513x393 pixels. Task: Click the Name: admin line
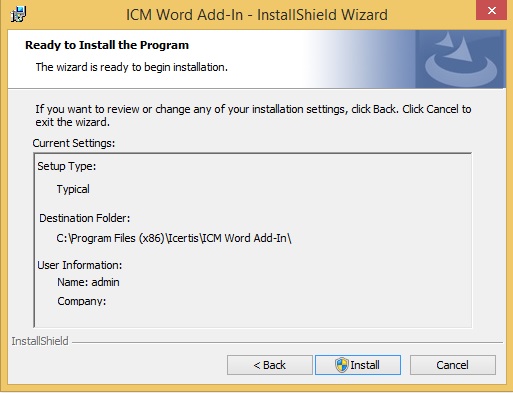tap(88, 282)
